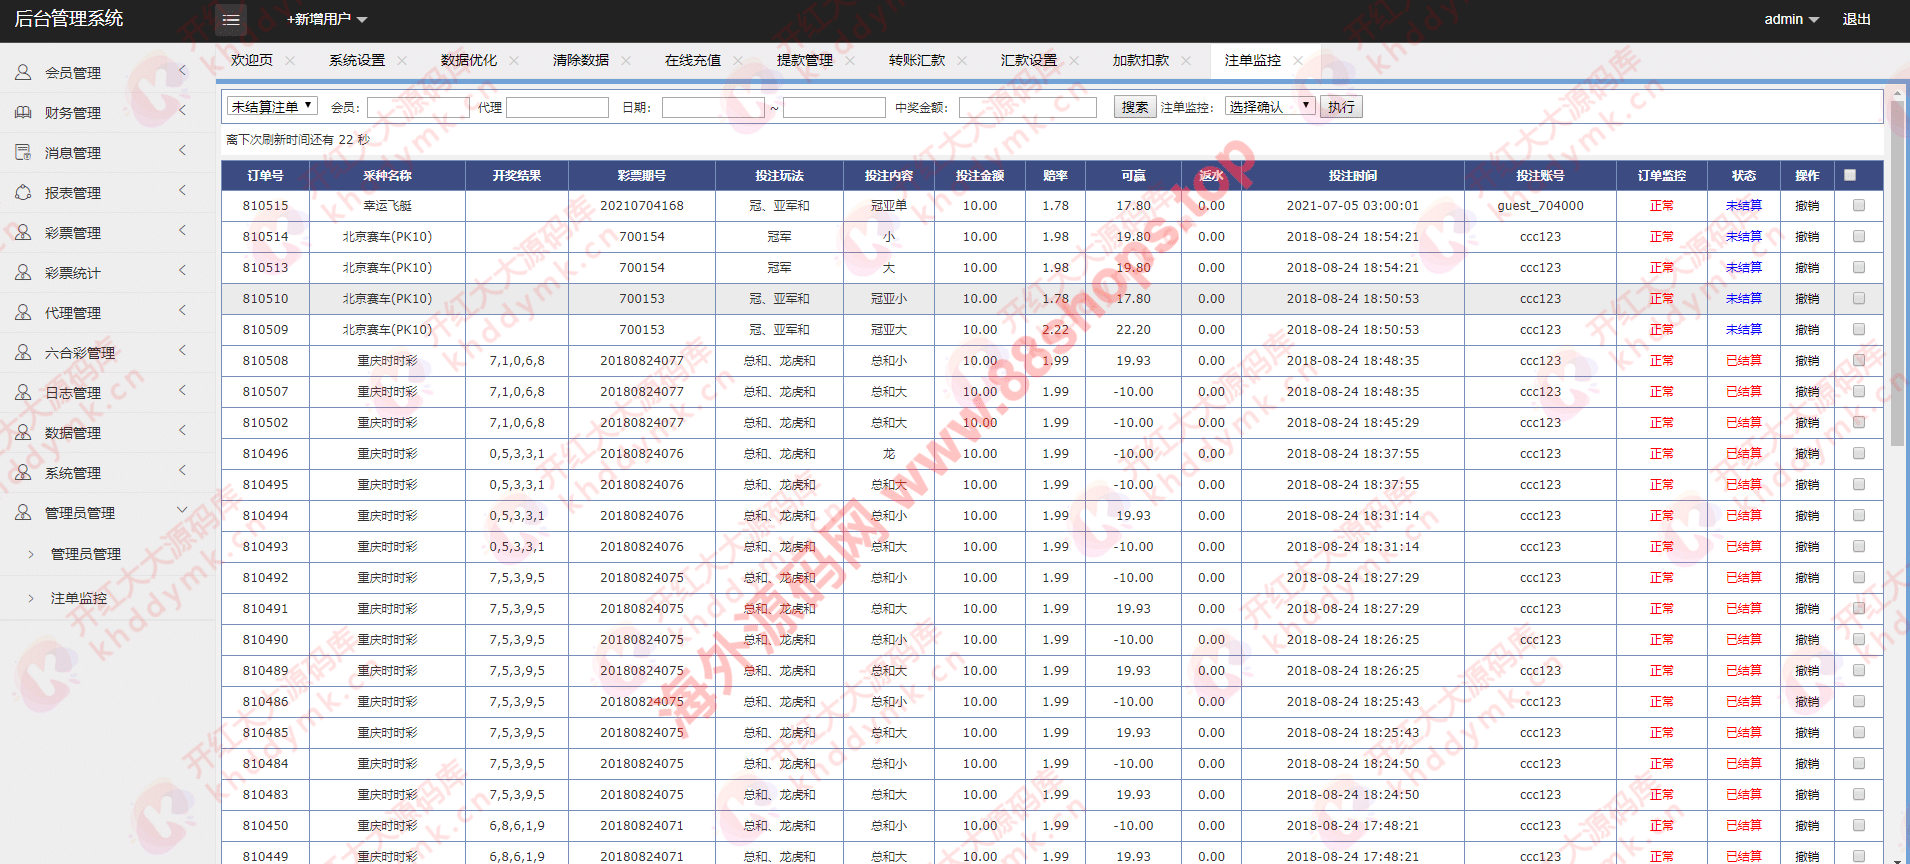
Task: Check the checkbox for order 810515
Action: (x=1859, y=206)
